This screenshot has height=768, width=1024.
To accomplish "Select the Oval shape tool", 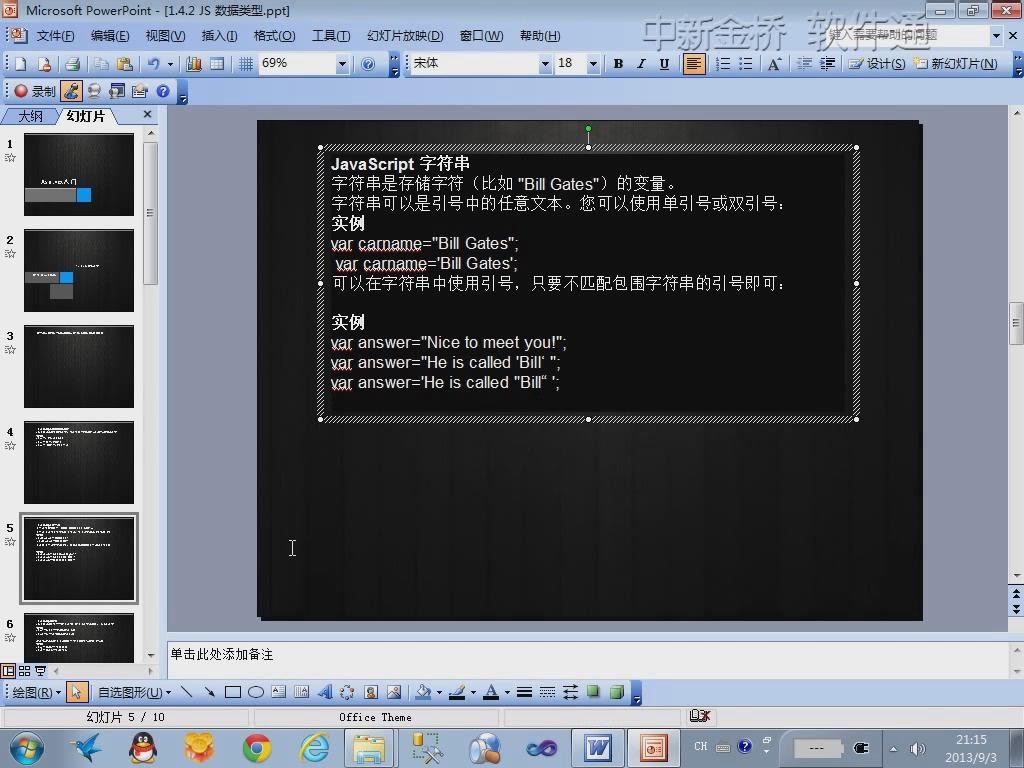I will click(x=256, y=692).
